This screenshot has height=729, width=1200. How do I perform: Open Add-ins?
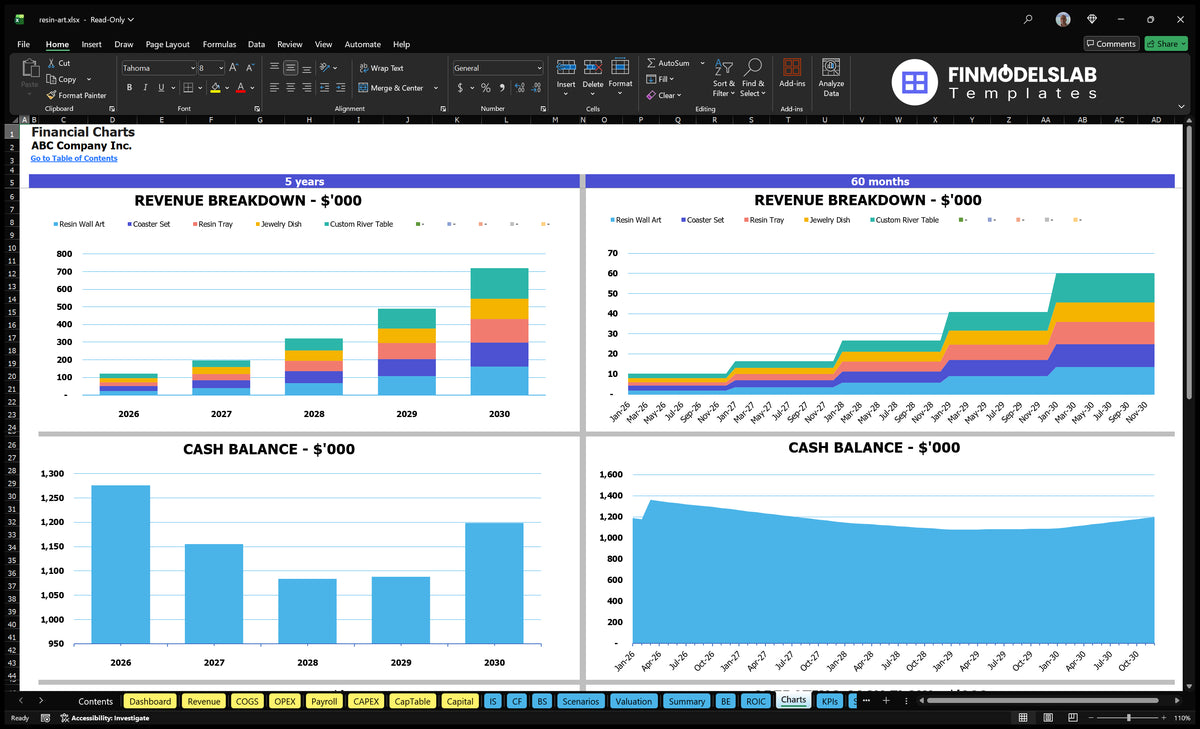[x=792, y=72]
